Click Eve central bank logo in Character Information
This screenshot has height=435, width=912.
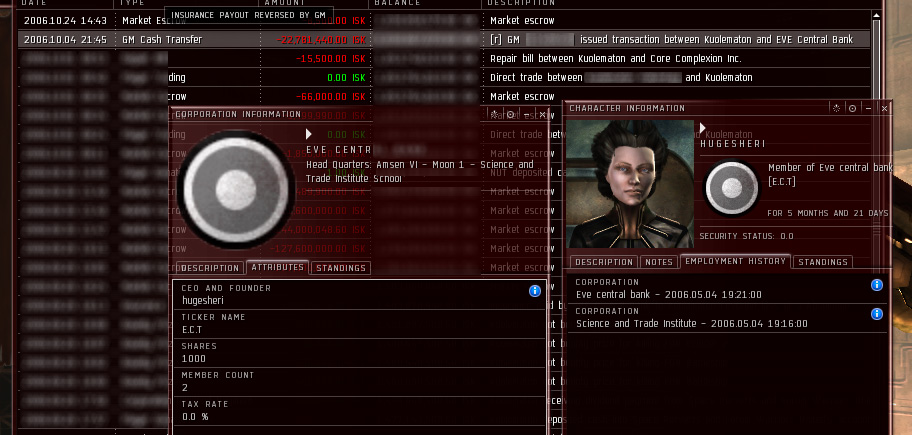pos(731,188)
